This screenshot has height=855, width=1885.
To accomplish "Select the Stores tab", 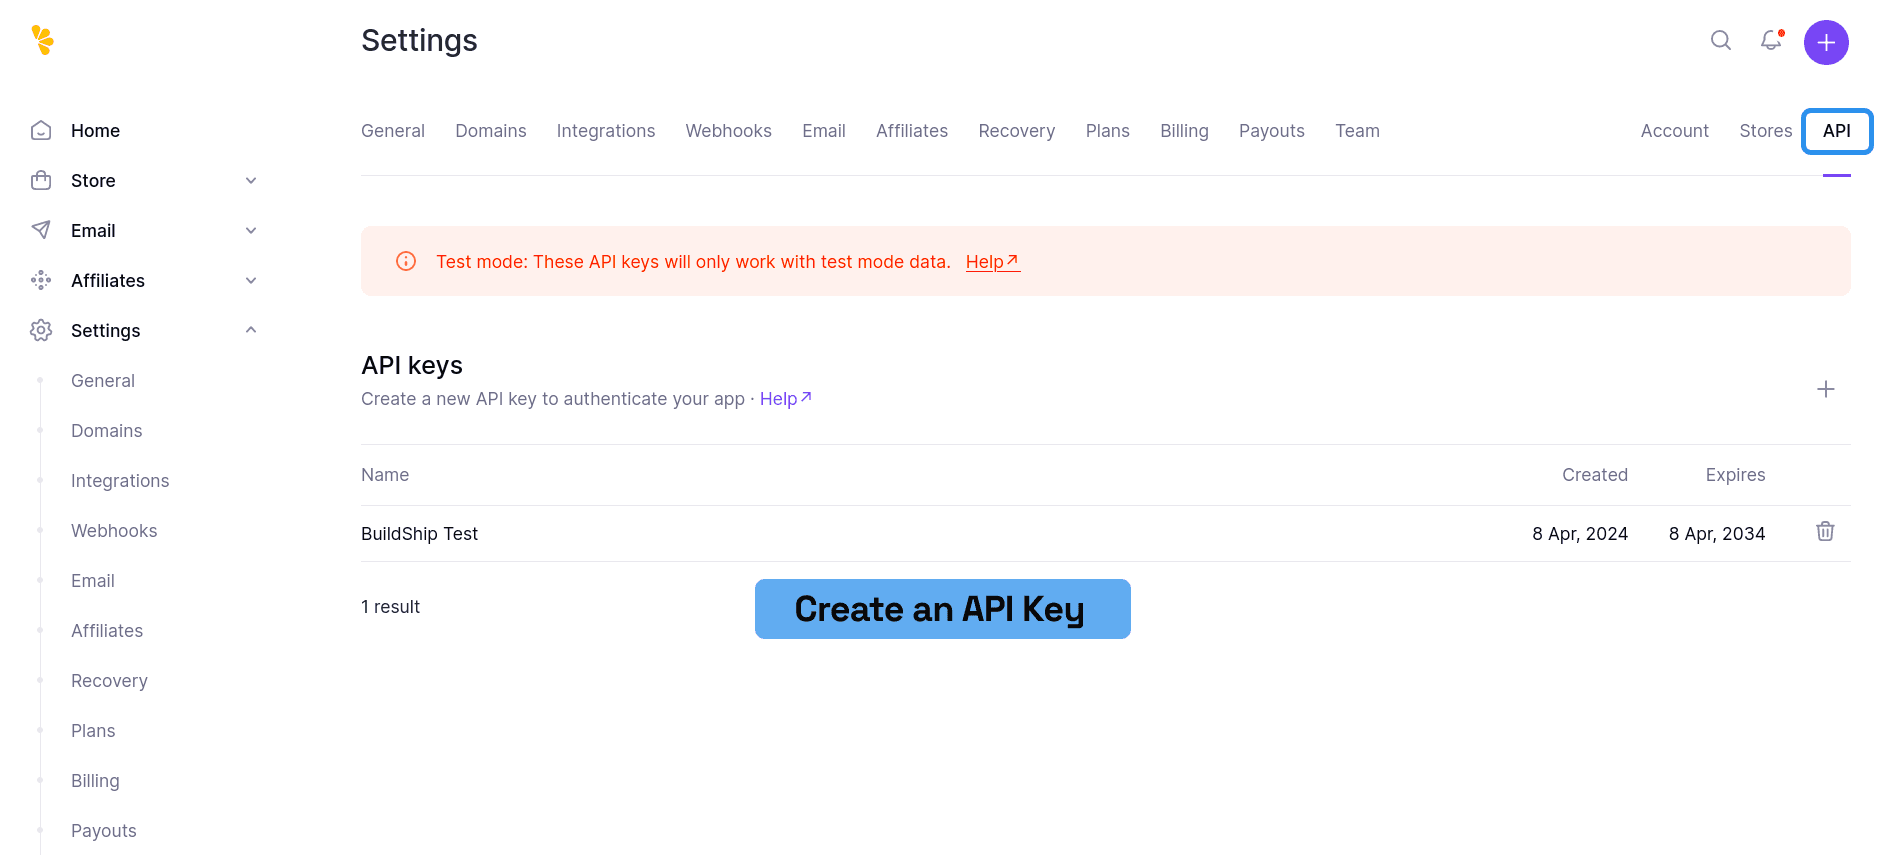I will pyautogui.click(x=1765, y=131).
